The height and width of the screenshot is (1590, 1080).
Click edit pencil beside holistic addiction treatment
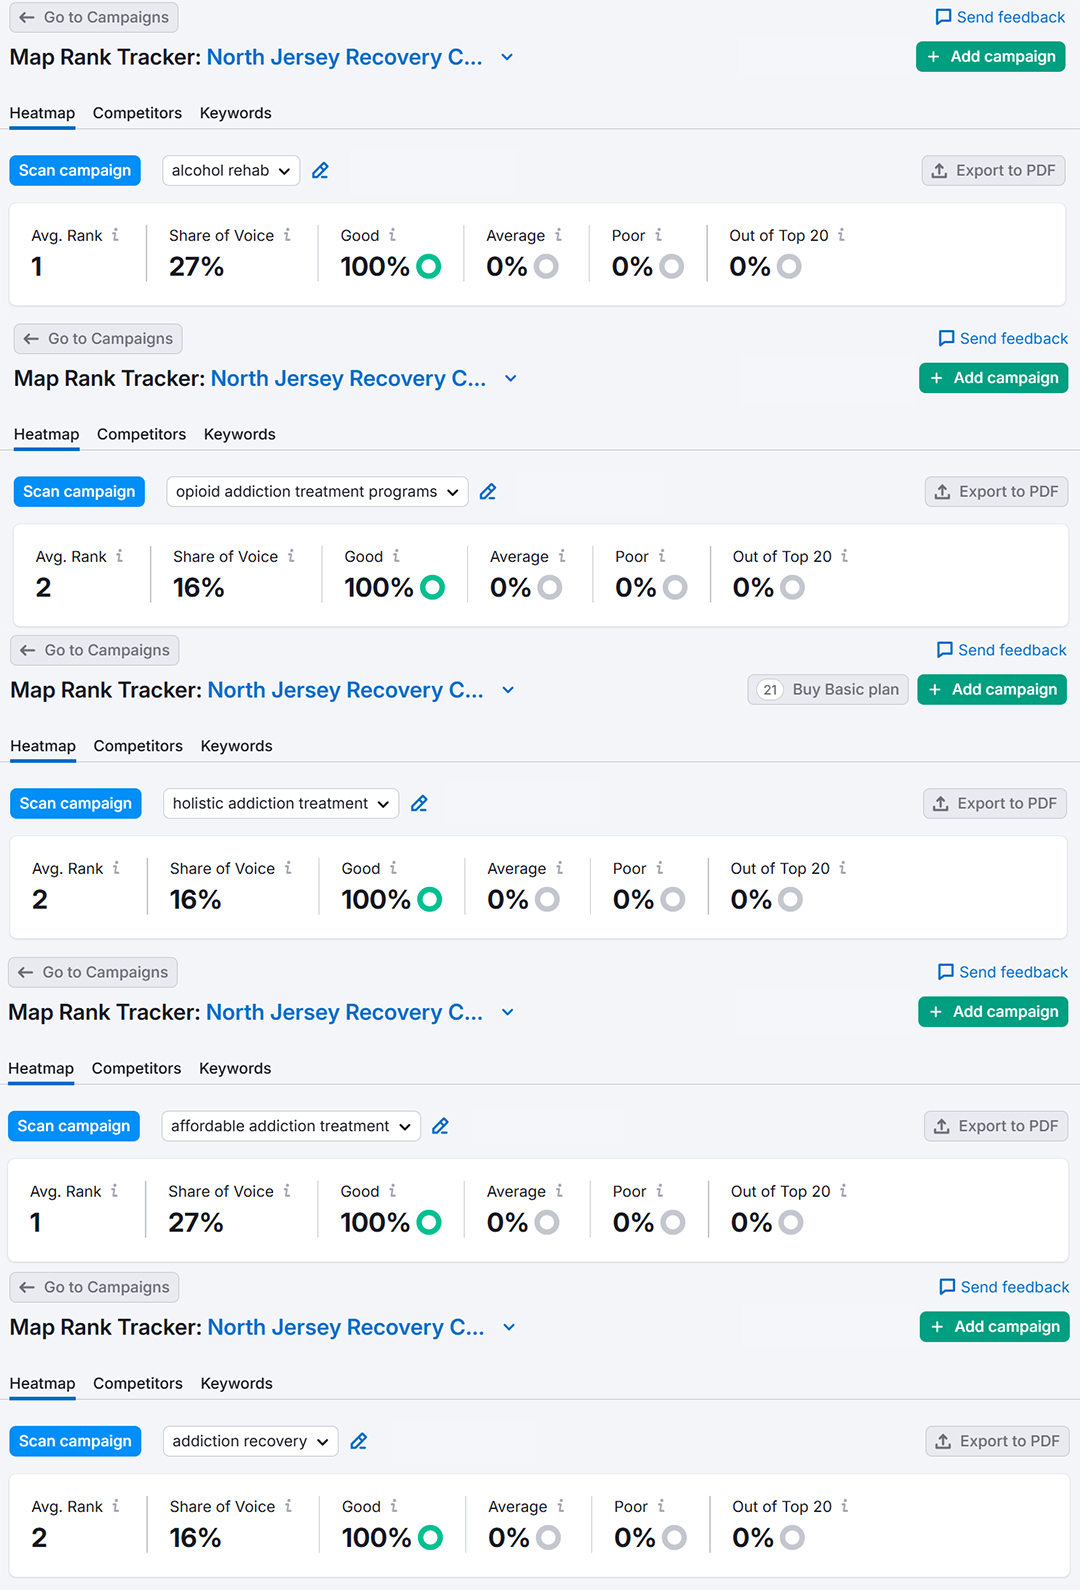tap(419, 804)
